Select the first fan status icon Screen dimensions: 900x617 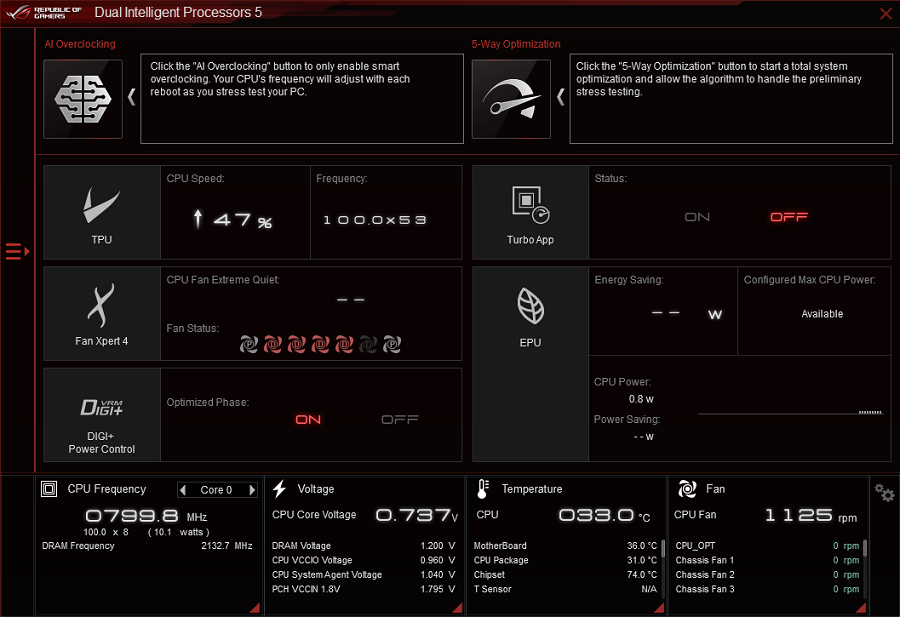[249, 344]
